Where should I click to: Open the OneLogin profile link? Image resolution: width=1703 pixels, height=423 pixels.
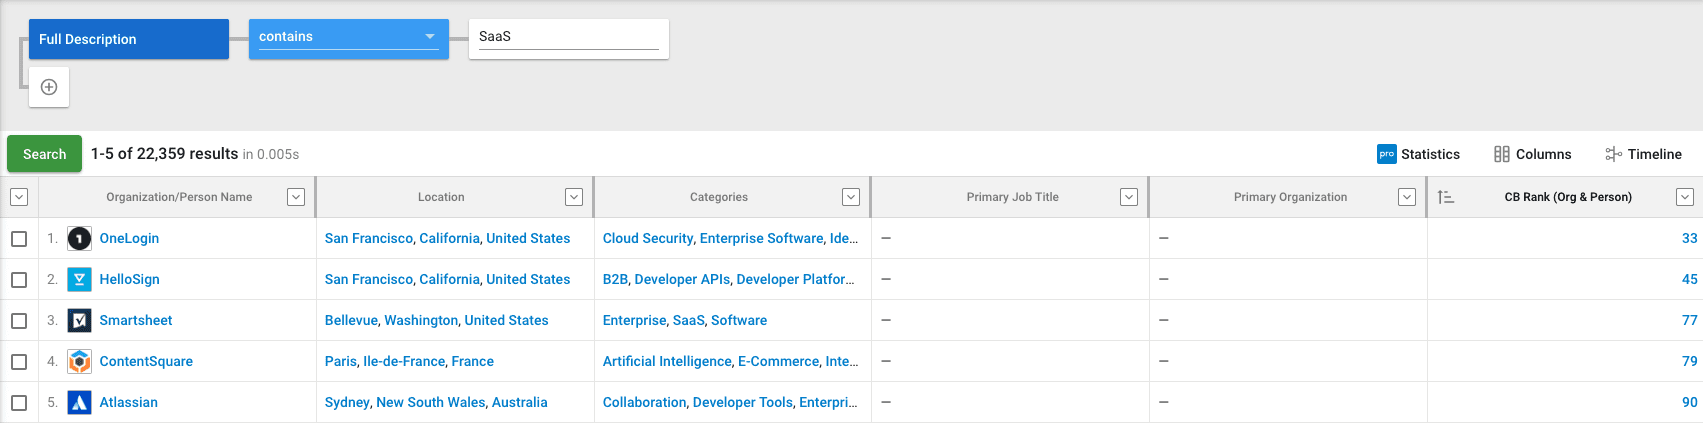coord(129,238)
